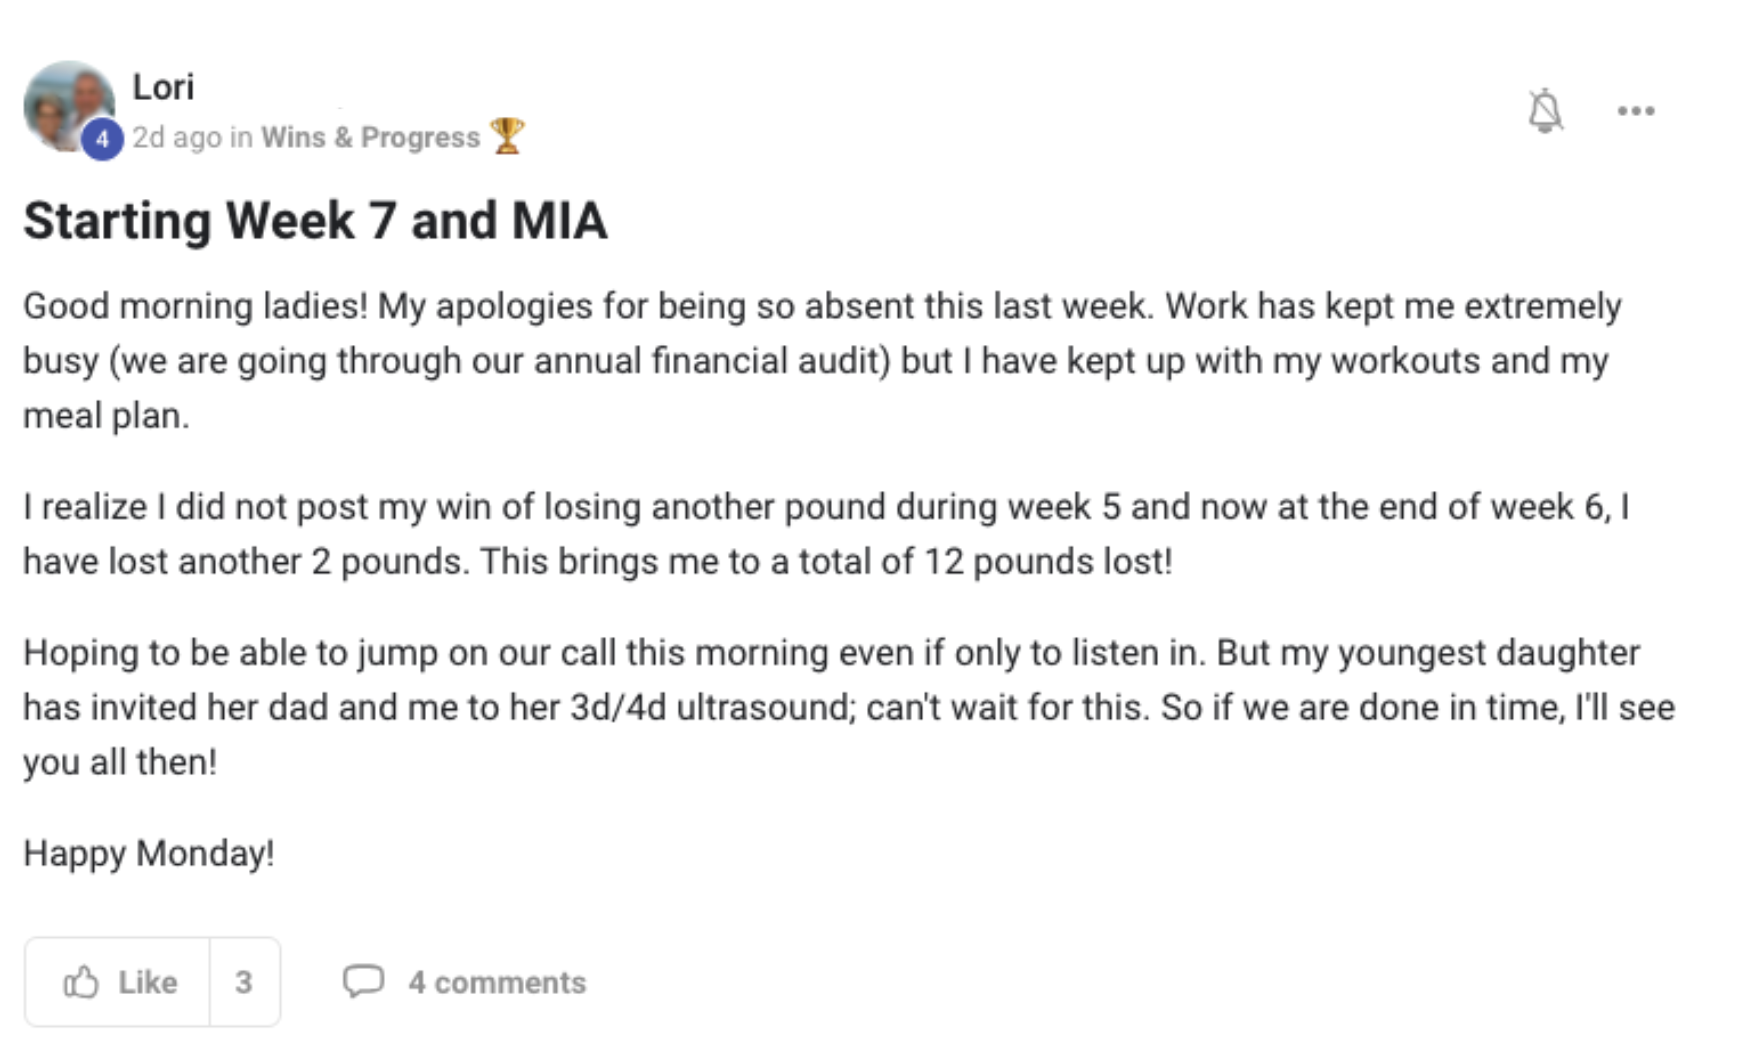Open the post titled Starting Week 7 and MIA
The height and width of the screenshot is (1056, 1742).
pos(315,220)
